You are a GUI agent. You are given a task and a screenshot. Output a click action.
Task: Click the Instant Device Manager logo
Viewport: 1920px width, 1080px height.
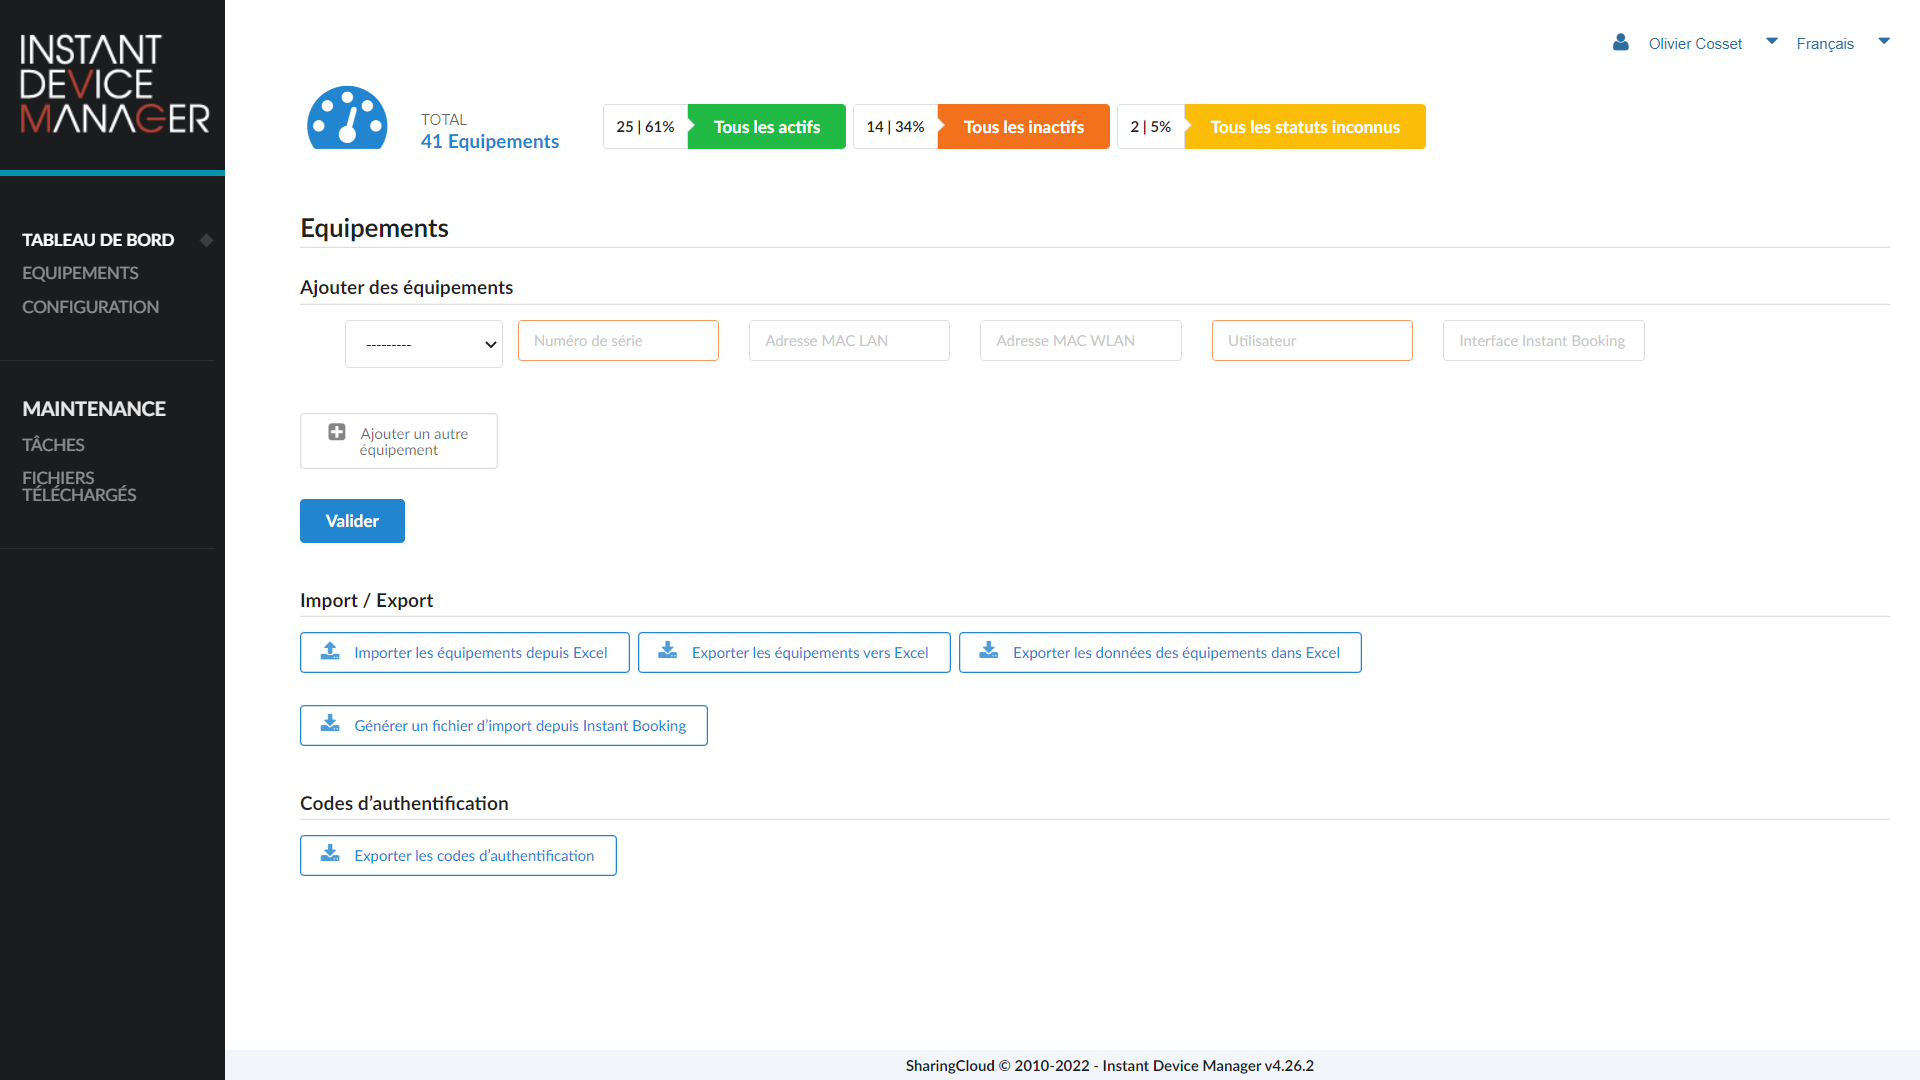(114, 85)
